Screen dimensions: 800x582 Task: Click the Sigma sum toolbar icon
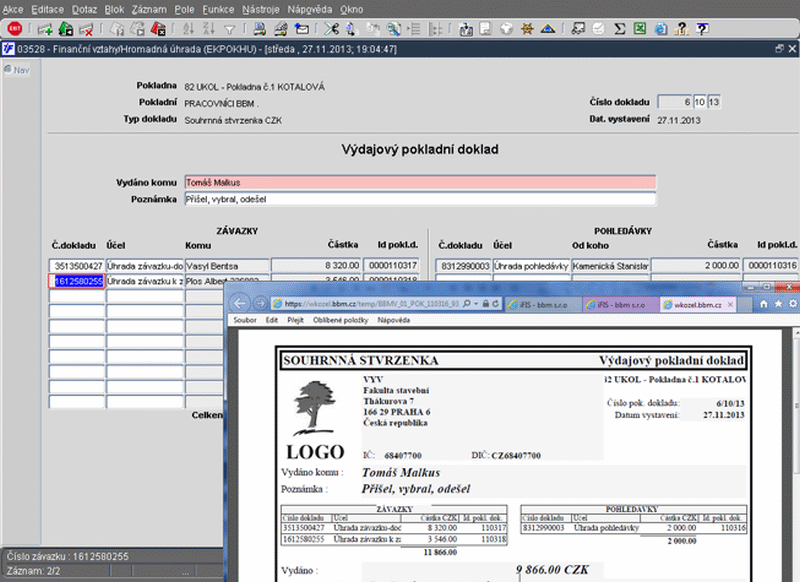coord(619,29)
